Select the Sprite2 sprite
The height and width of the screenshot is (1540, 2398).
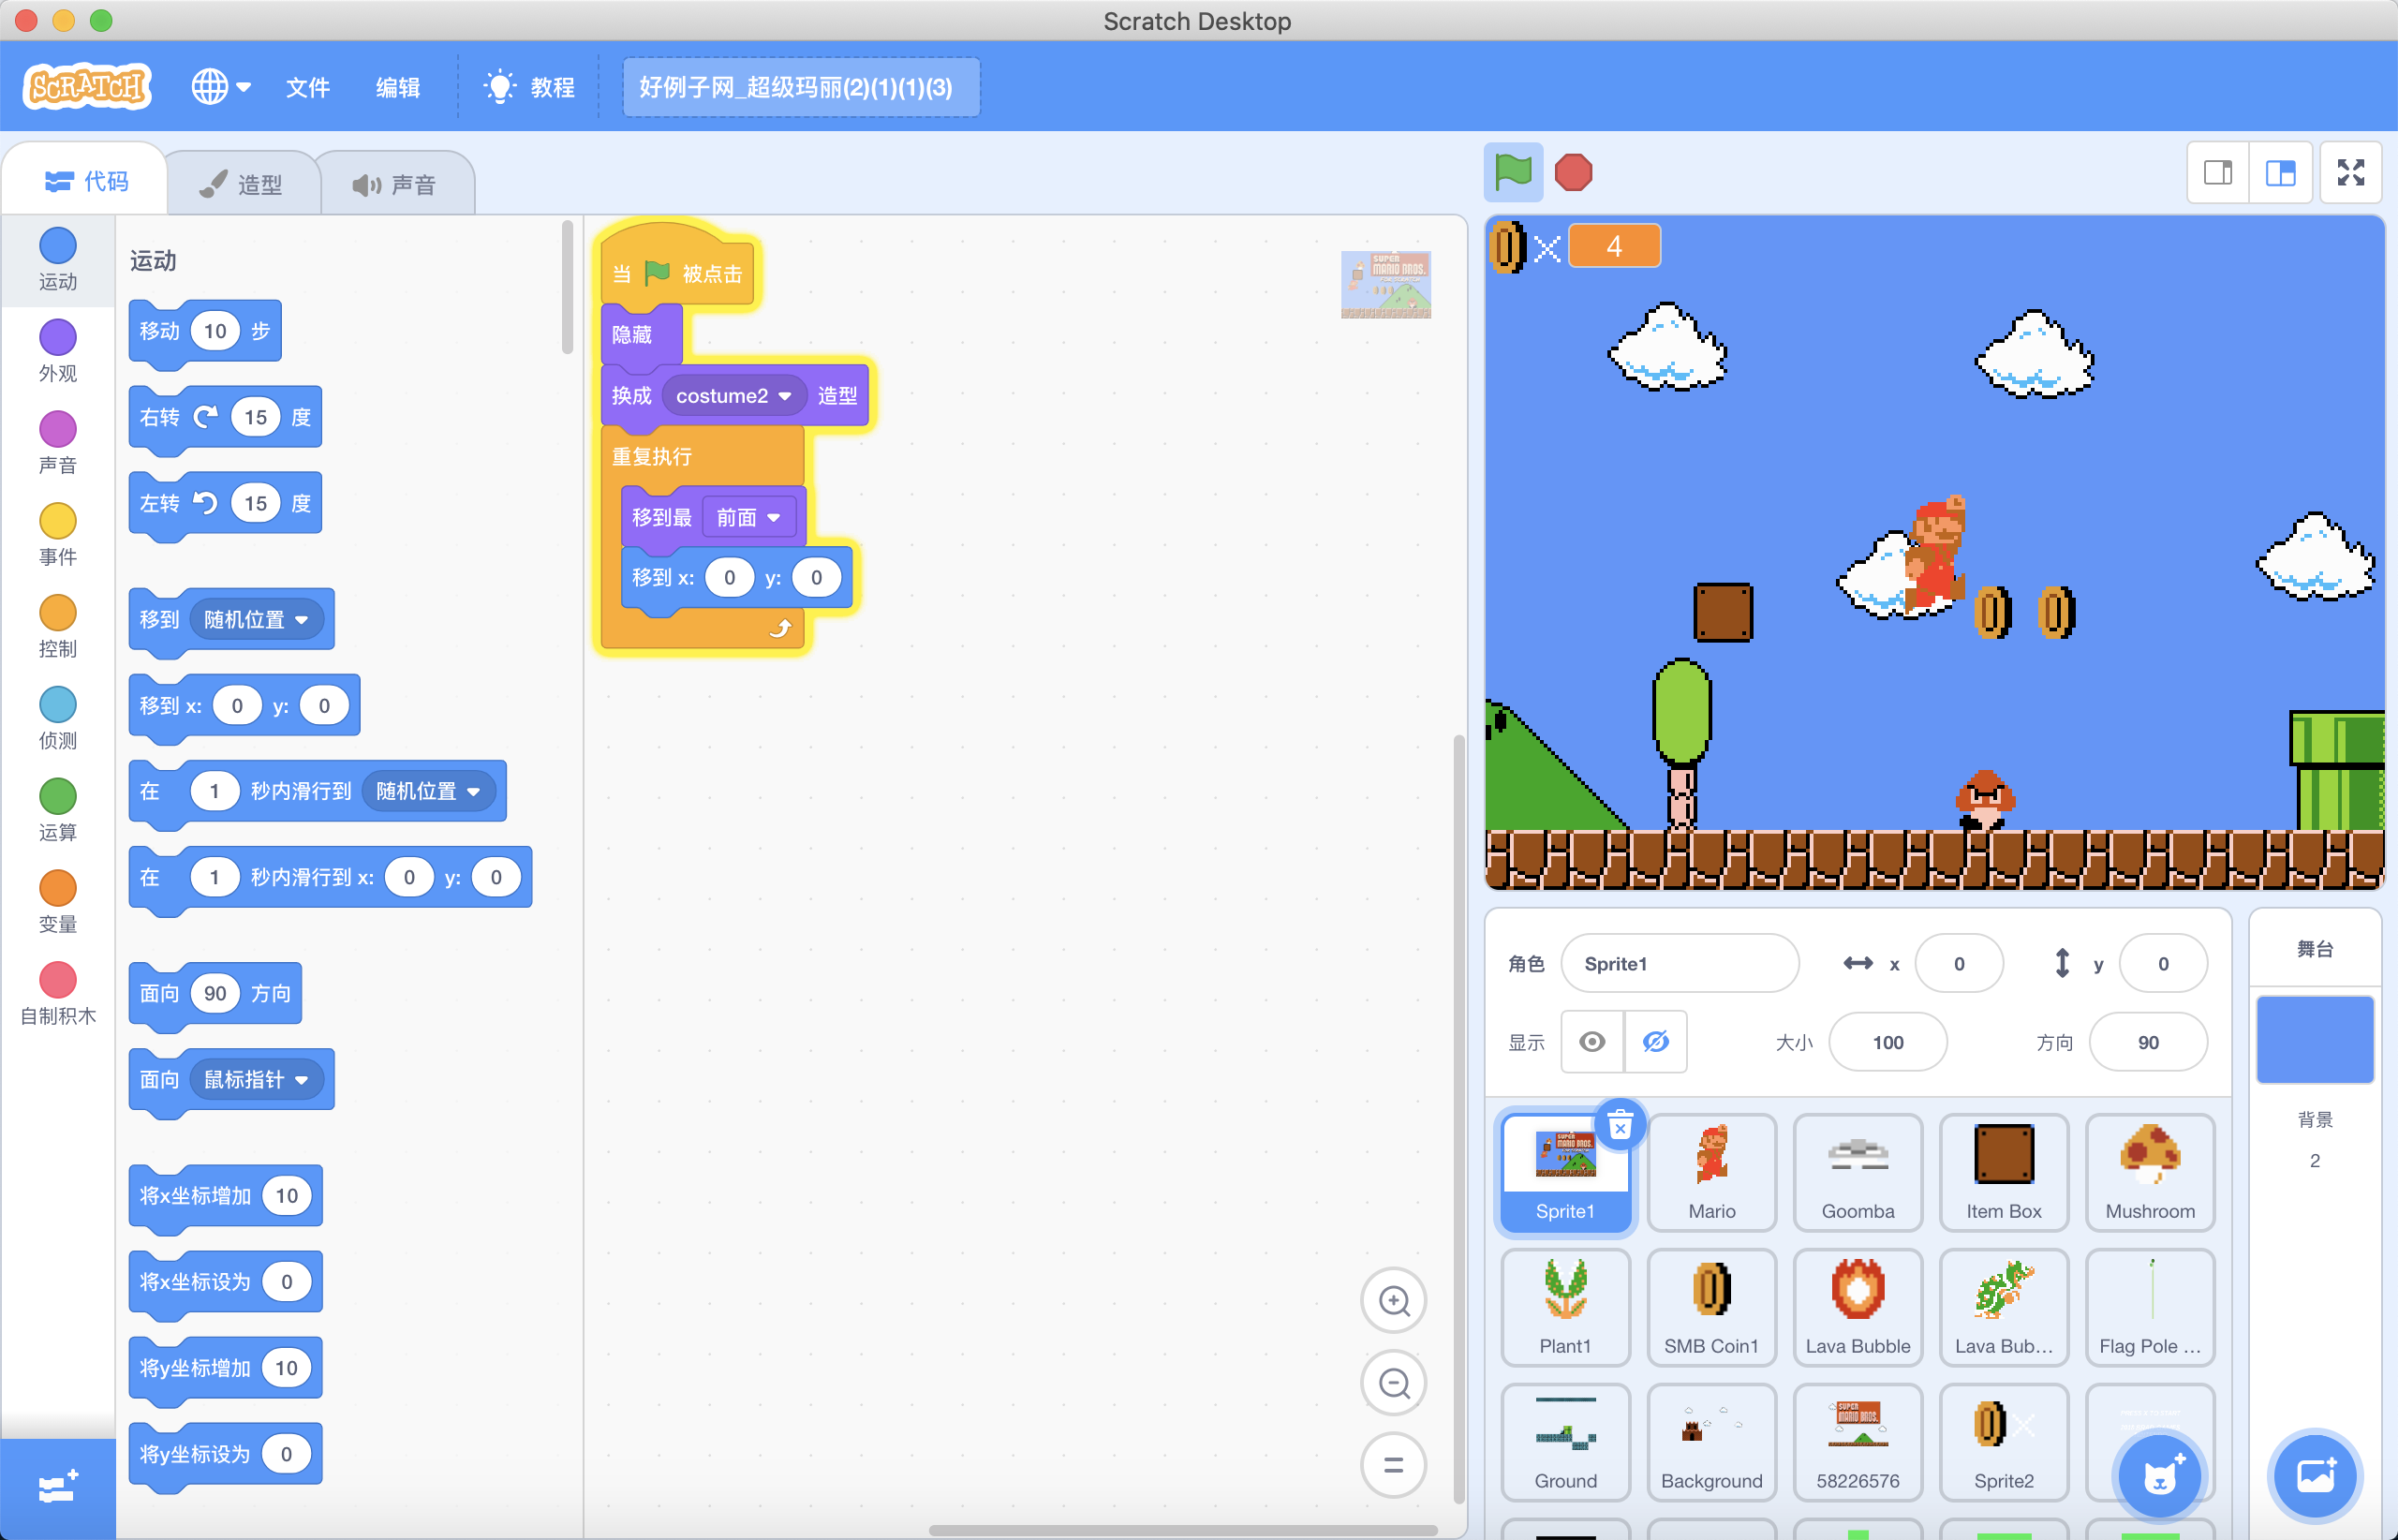(x=2003, y=1442)
